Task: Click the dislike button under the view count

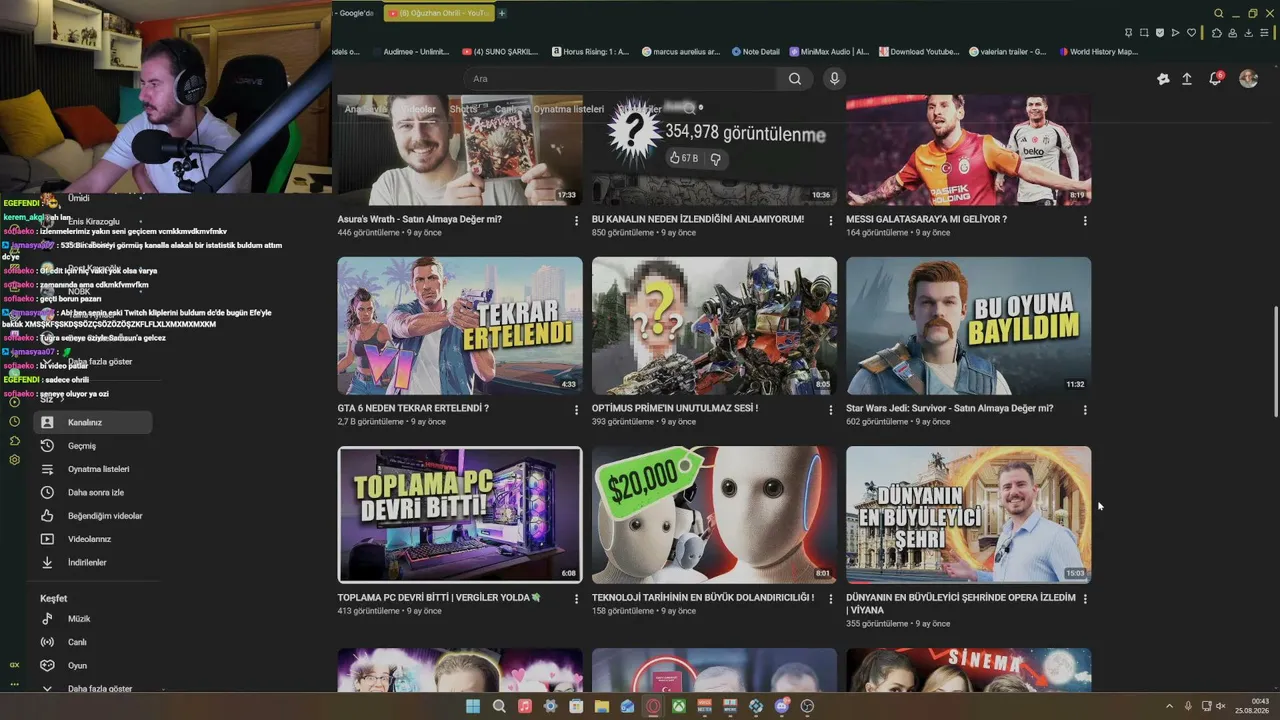Action: coord(715,159)
